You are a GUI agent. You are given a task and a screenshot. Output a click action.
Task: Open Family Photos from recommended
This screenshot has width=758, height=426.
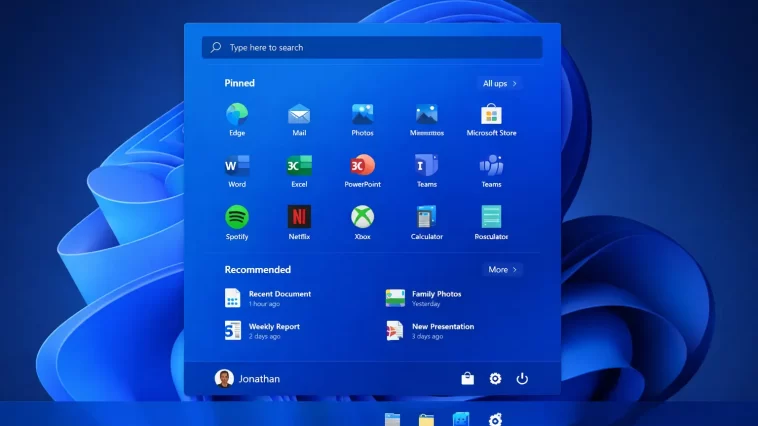coord(423,298)
